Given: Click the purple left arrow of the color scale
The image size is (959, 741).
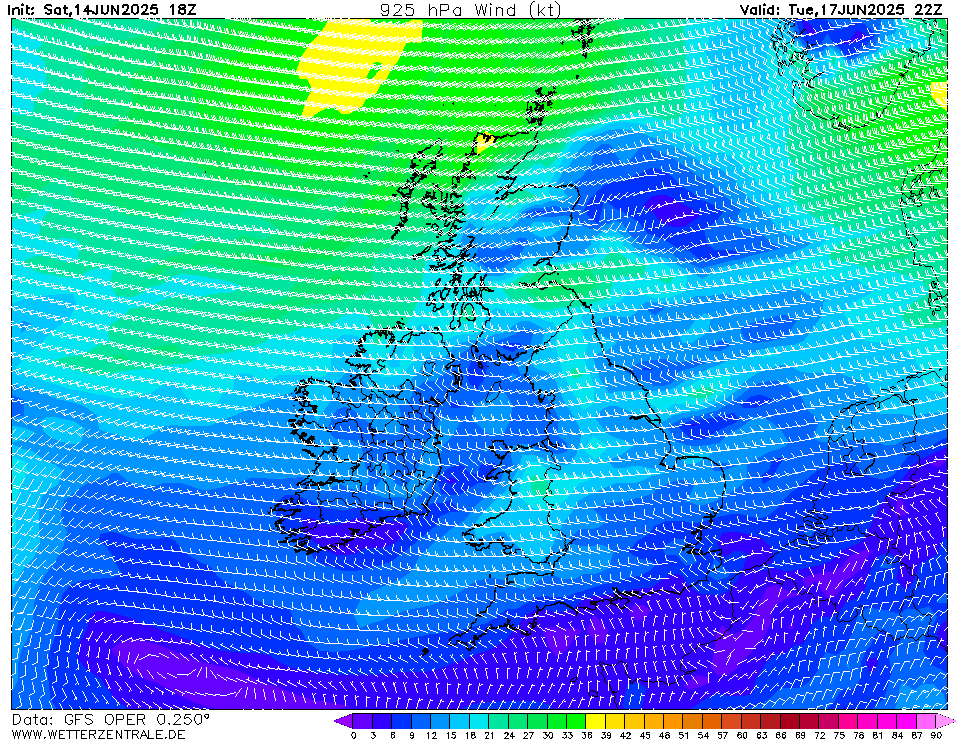Looking at the screenshot, I should pos(343,720).
